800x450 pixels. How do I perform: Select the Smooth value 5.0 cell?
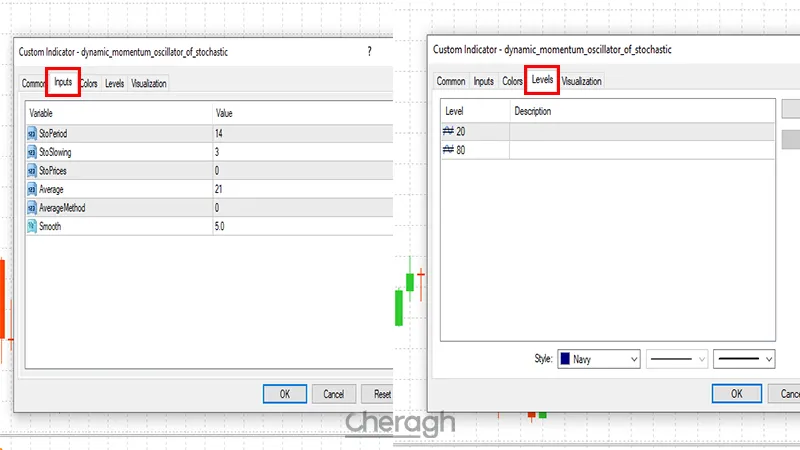point(300,227)
